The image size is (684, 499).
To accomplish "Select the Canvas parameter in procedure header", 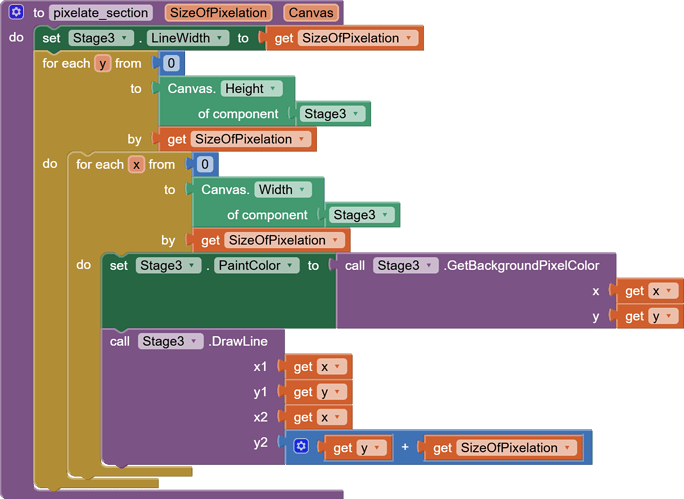I will [x=310, y=13].
